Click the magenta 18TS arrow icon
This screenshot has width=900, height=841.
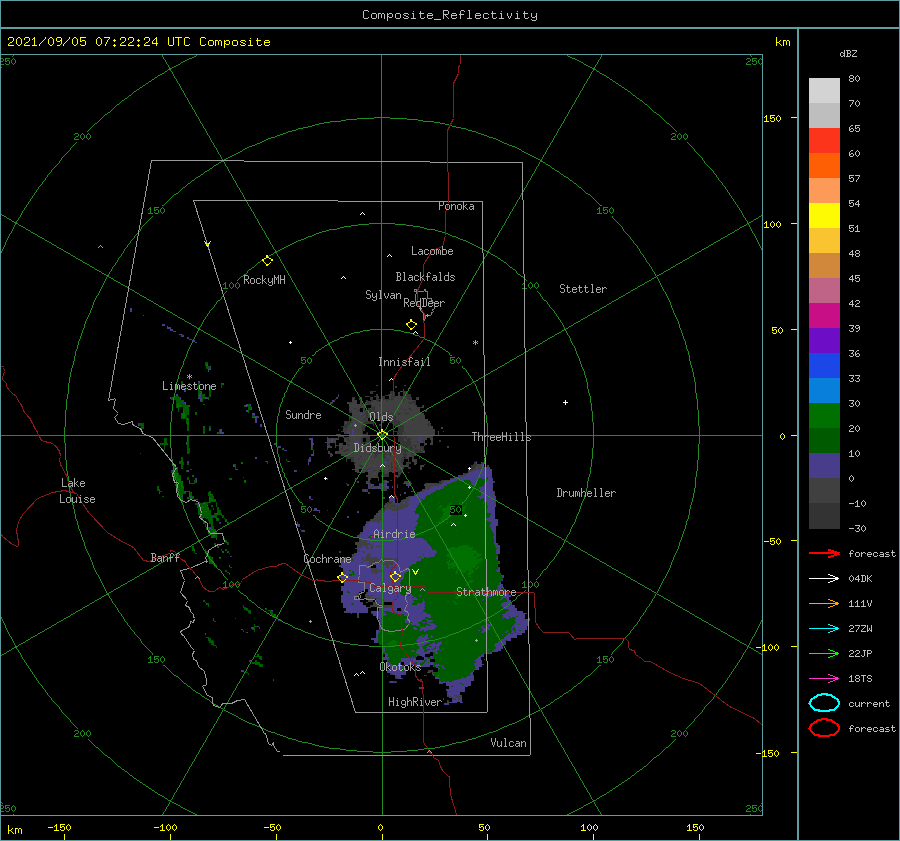tap(824, 679)
